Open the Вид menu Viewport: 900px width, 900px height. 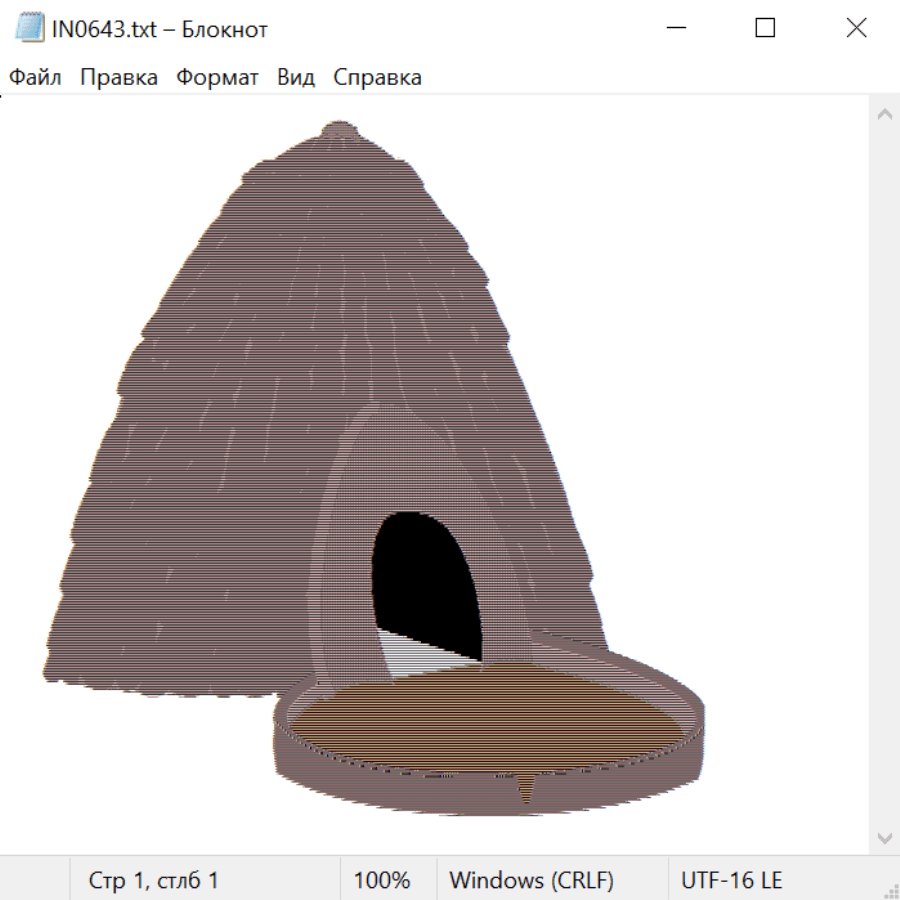click(295, 78)
